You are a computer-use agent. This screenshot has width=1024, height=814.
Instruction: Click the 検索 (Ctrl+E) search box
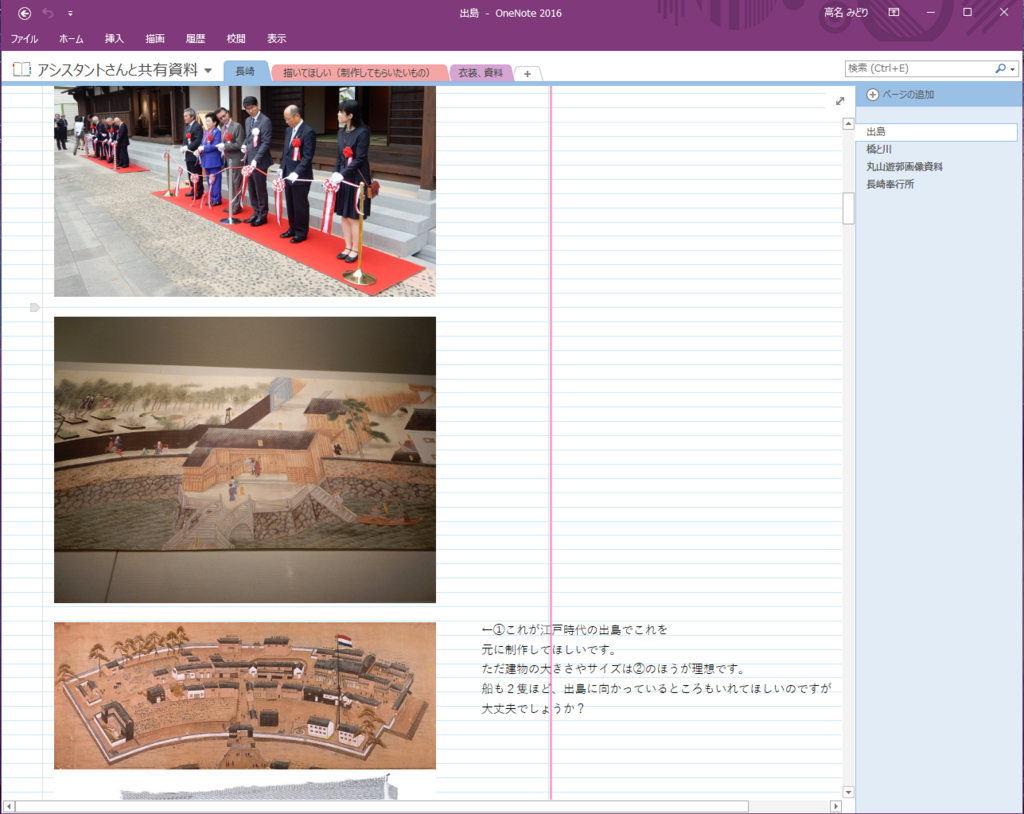pos(919,68)
